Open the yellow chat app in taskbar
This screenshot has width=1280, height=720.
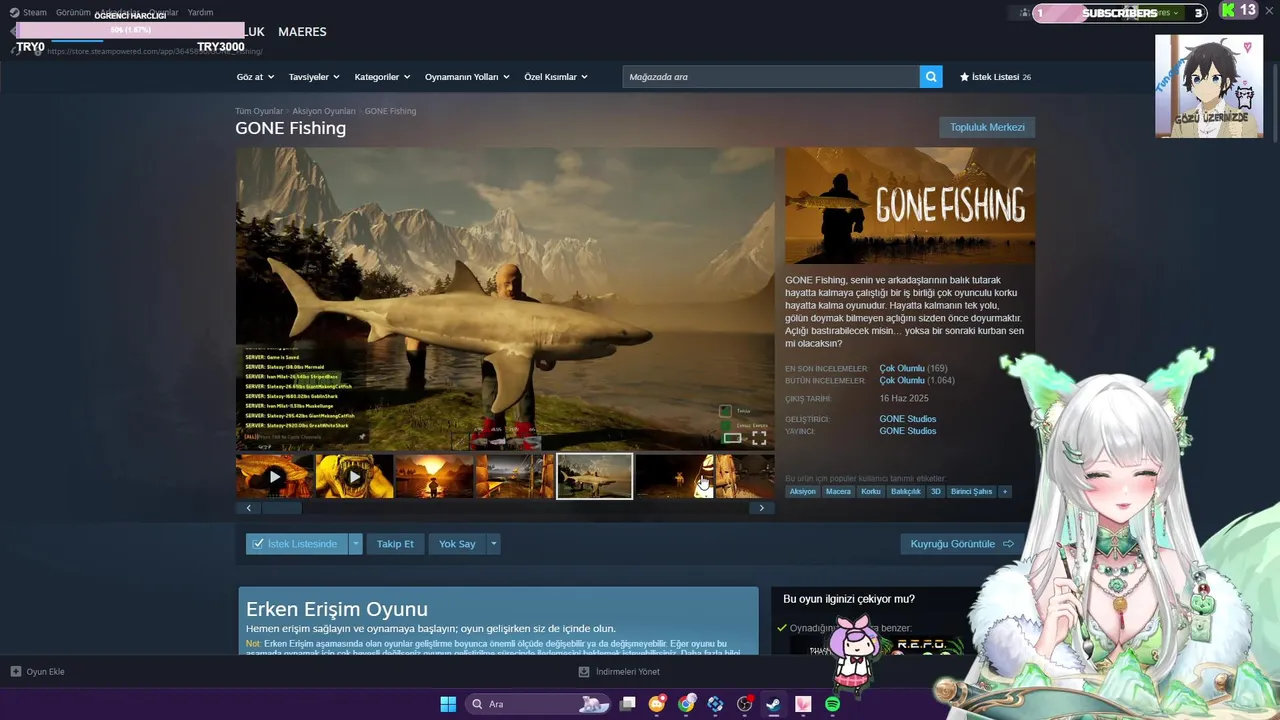[x=657, y=704]
